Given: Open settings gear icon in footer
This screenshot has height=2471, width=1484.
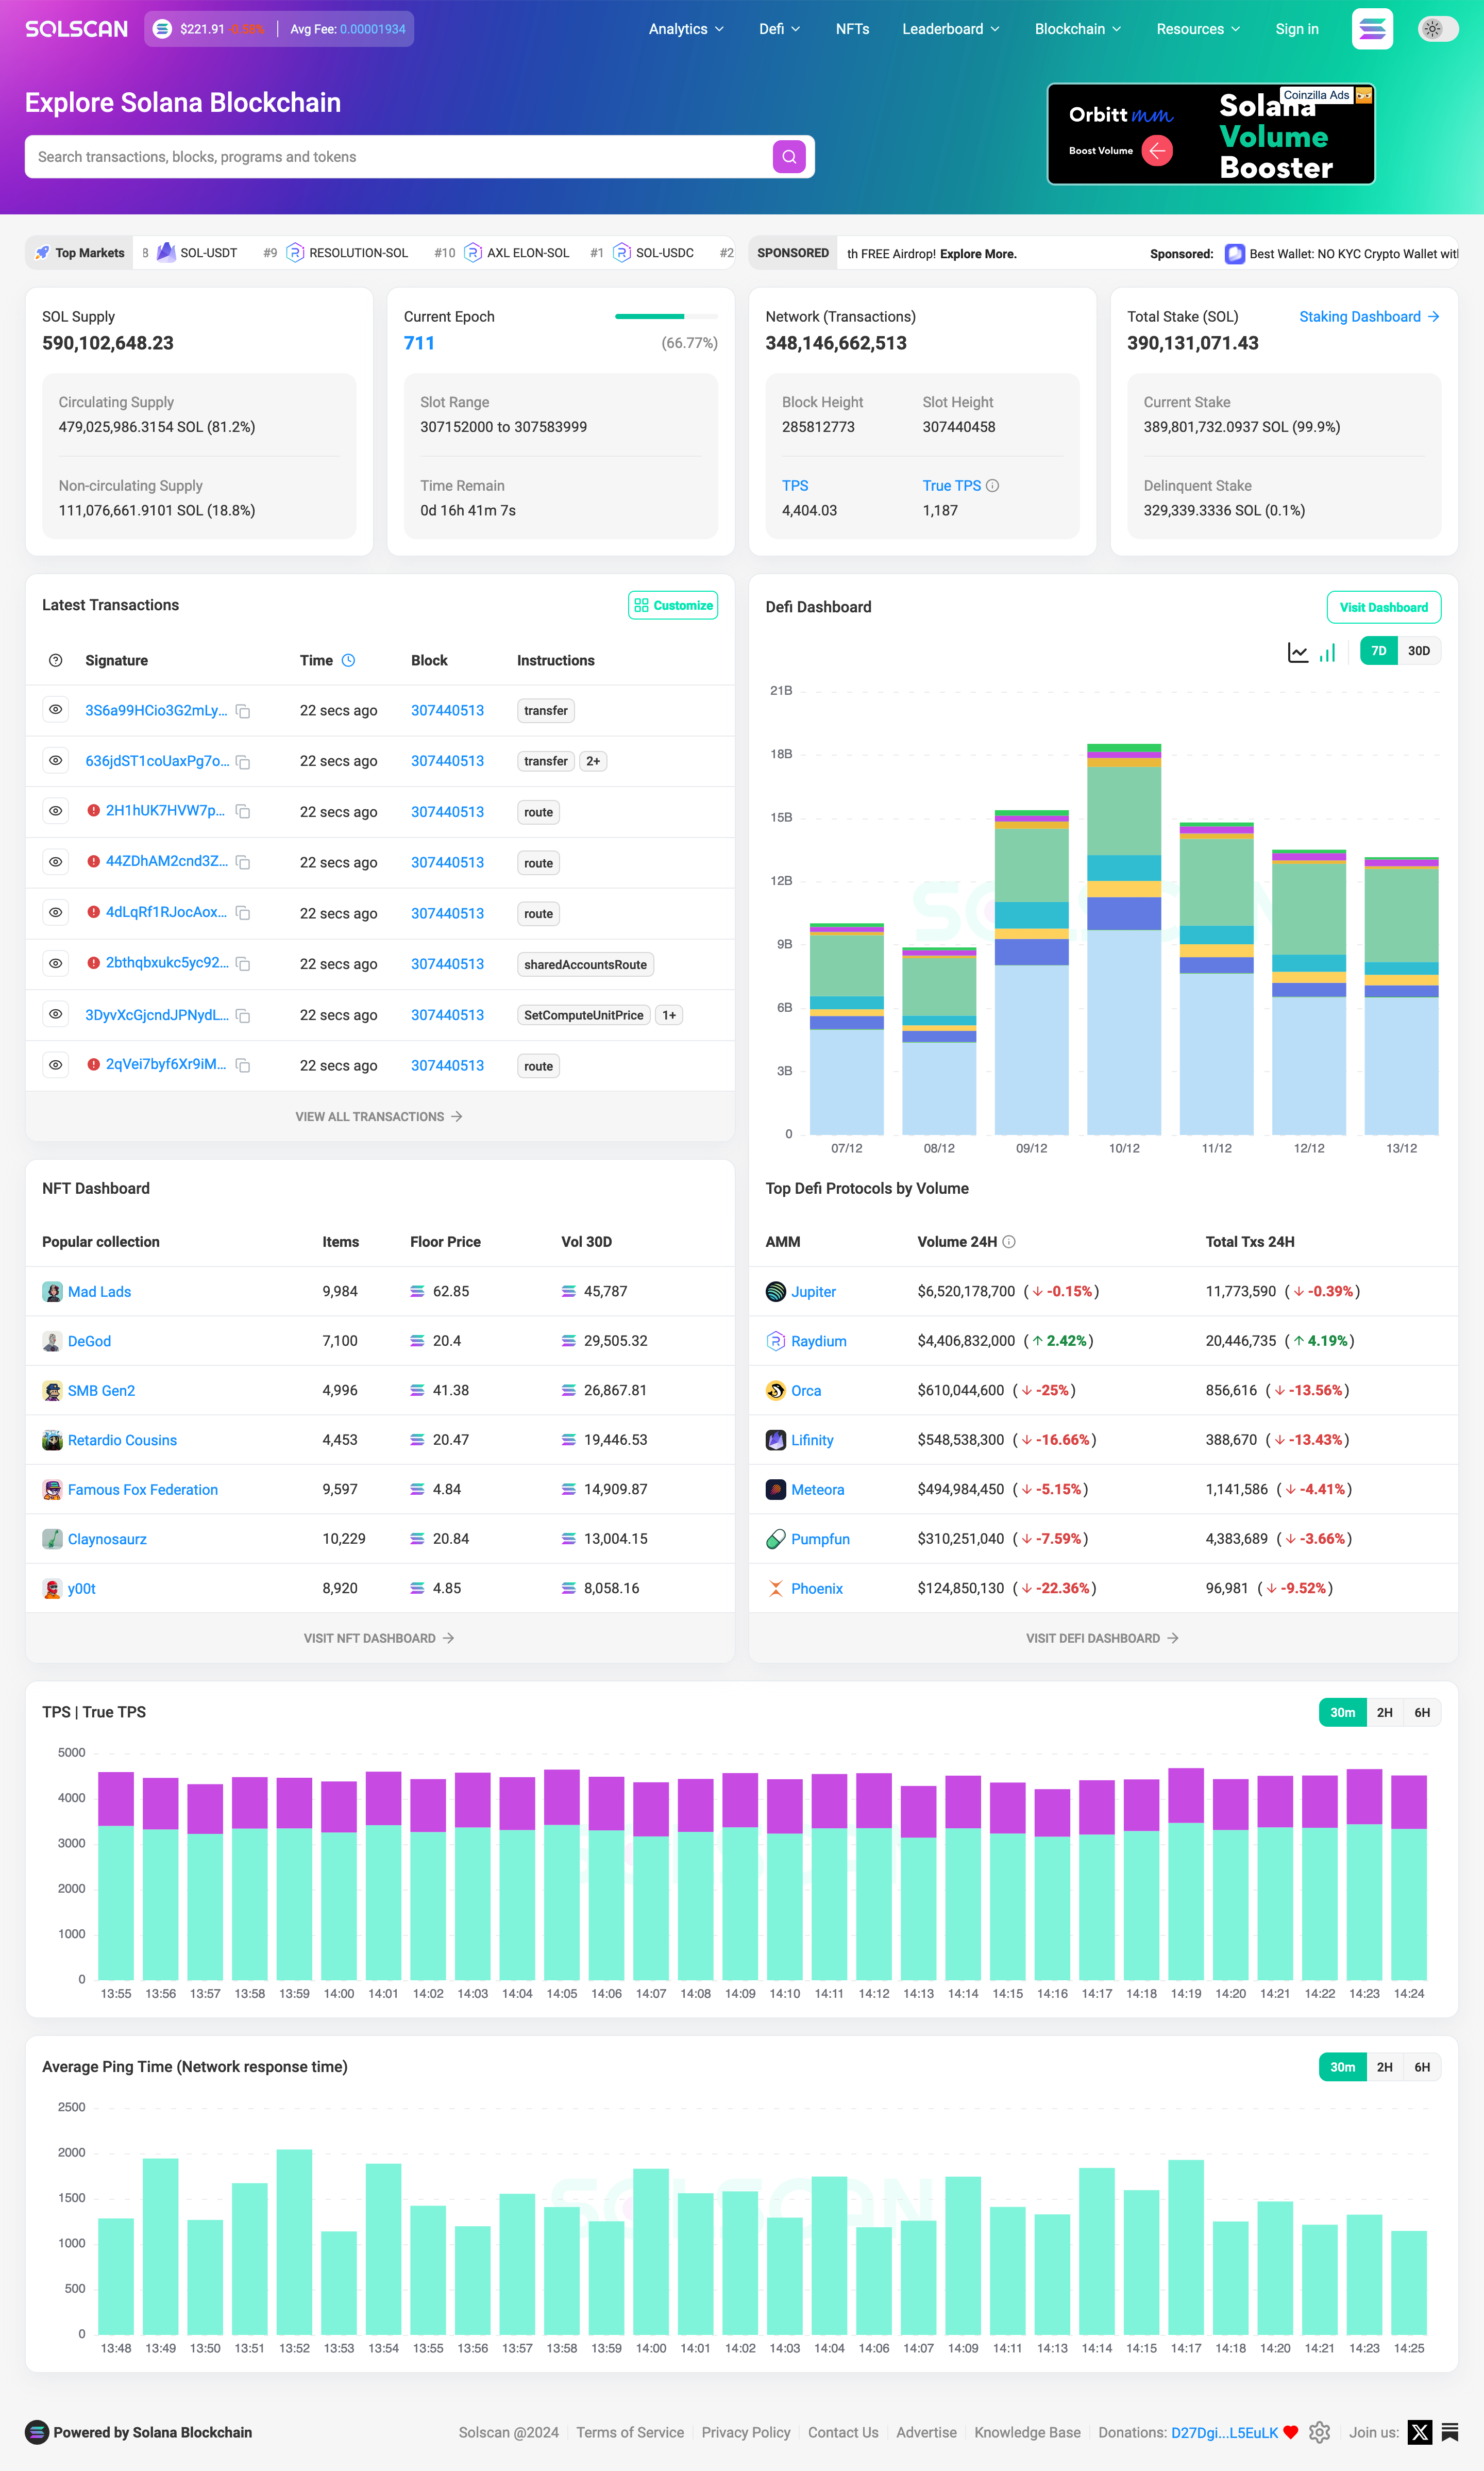Looking at the screenshot, I should point(1320,2432).
